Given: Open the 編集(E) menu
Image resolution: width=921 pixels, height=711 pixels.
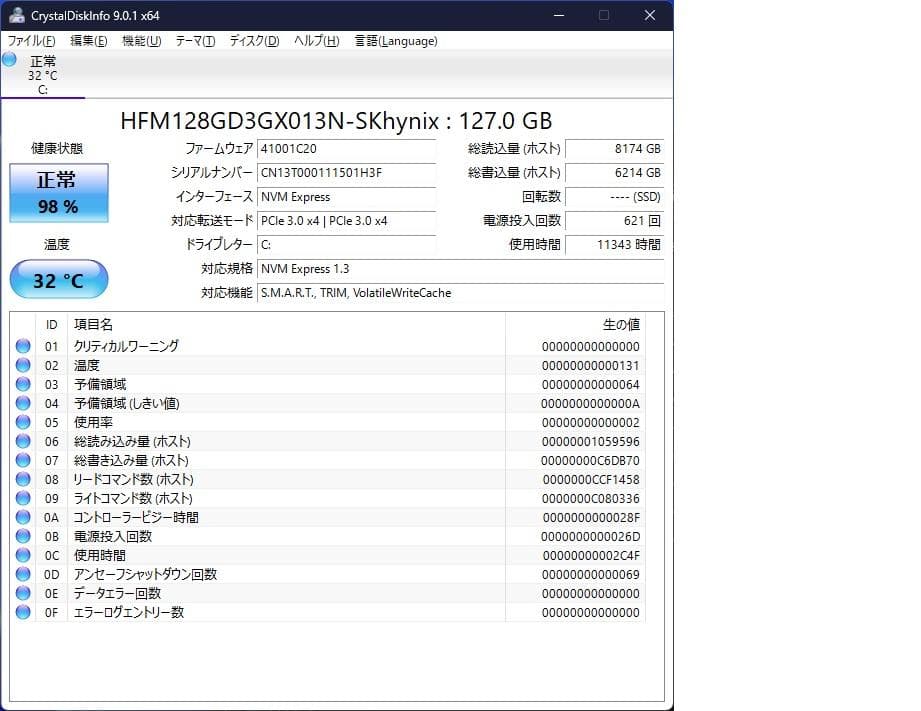Looking at the screenshot, I should (89, 41).
